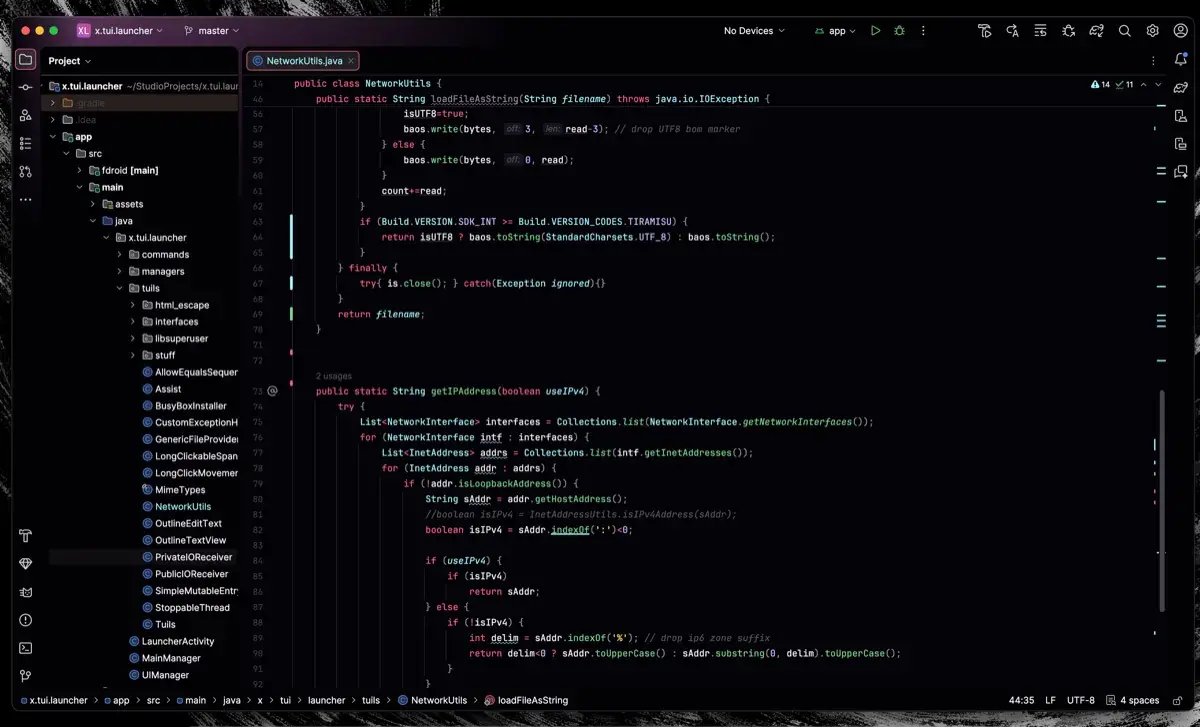Viewport: 1200px width, 727px height.
Task: Run the app configuration
Action: point(875,31)
